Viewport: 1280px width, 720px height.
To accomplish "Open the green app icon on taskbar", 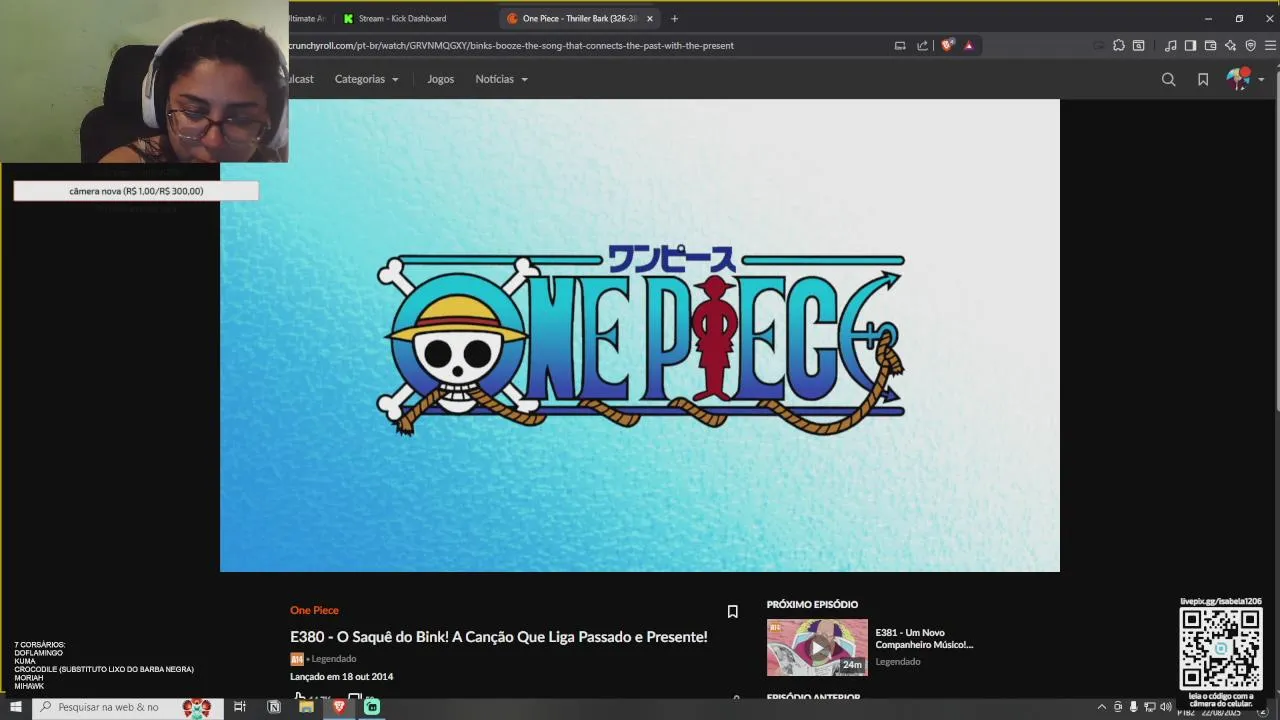I will point(372,707).
